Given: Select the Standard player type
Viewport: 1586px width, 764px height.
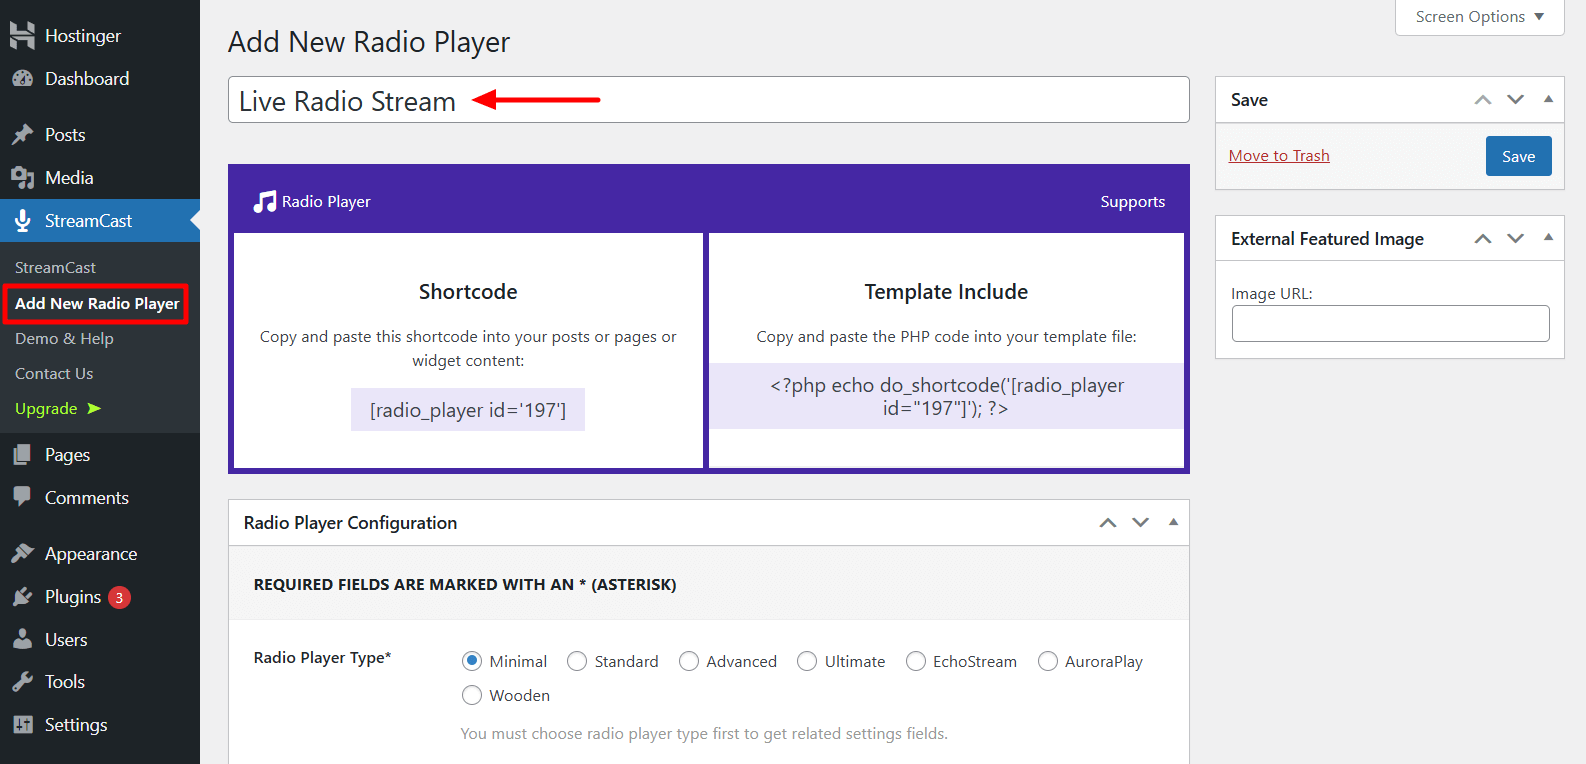Looking at the screenshot, I should point(577,661).
